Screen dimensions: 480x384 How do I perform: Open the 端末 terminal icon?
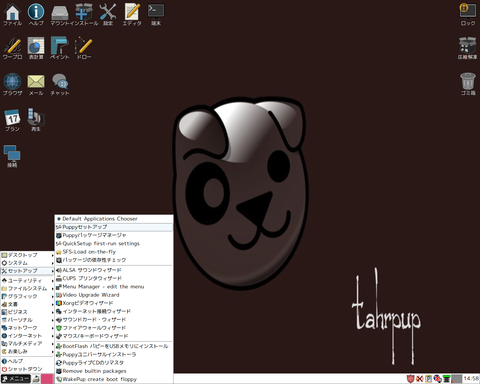tap(156, 14)
